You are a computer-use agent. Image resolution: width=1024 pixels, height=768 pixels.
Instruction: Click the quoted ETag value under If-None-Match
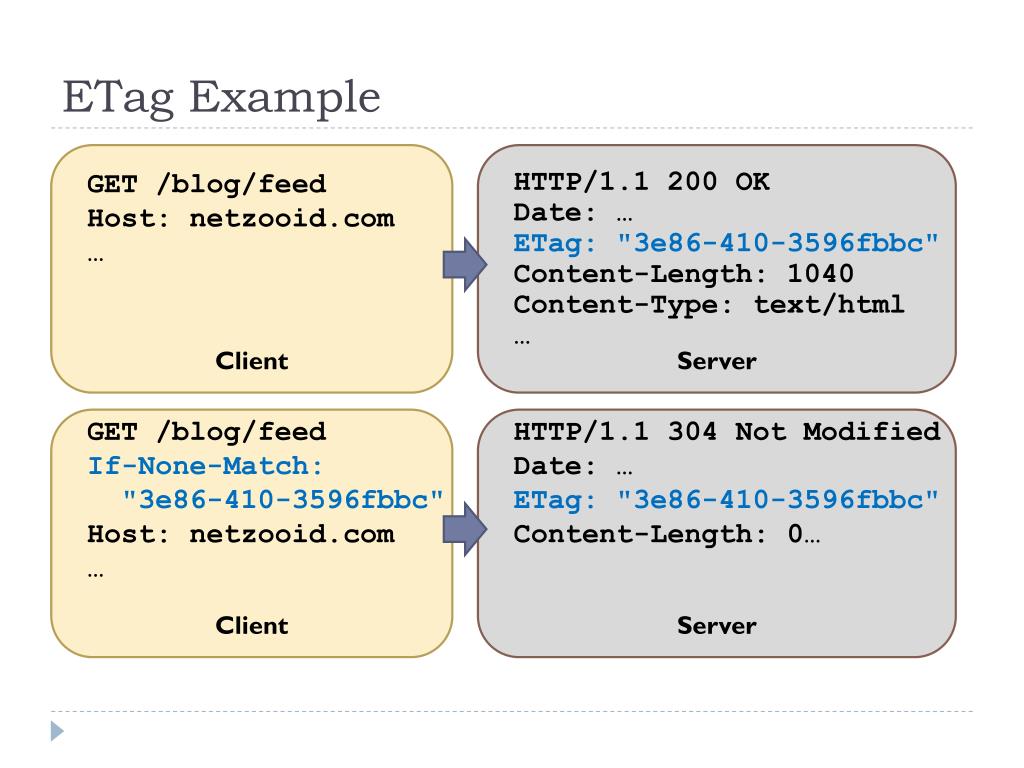point(283,499)
